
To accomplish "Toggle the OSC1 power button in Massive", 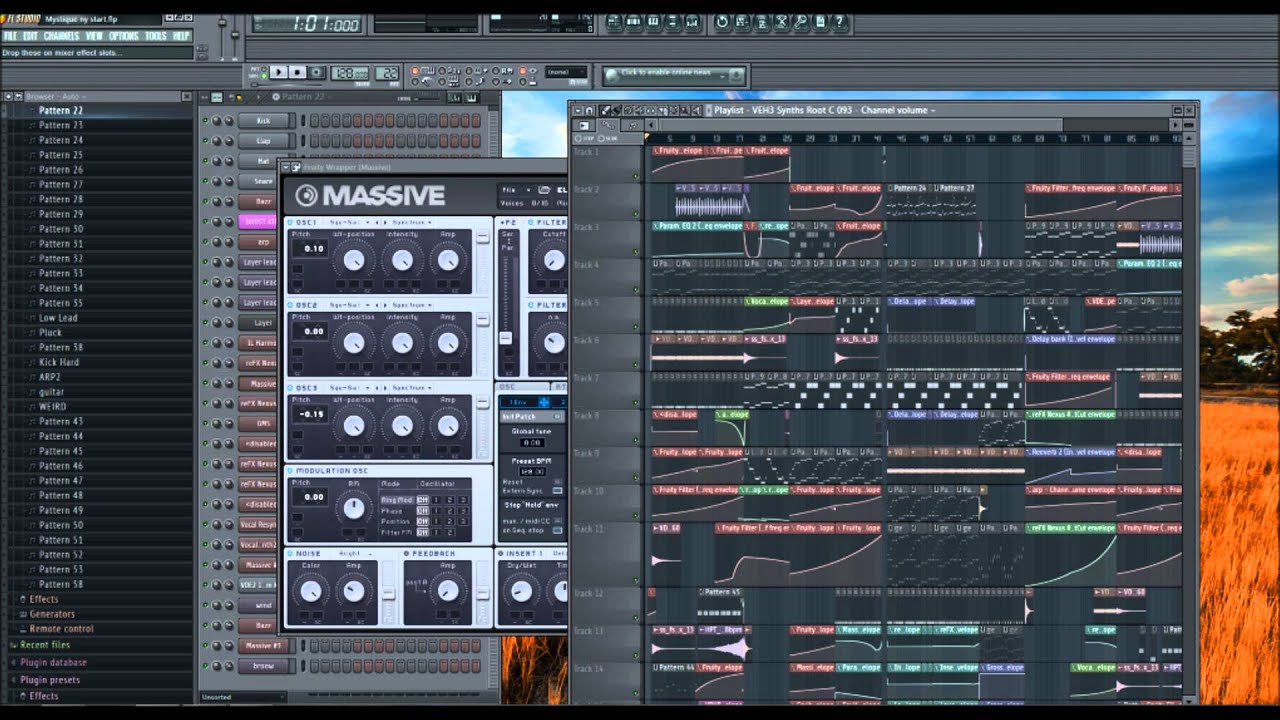I will 291,222.
